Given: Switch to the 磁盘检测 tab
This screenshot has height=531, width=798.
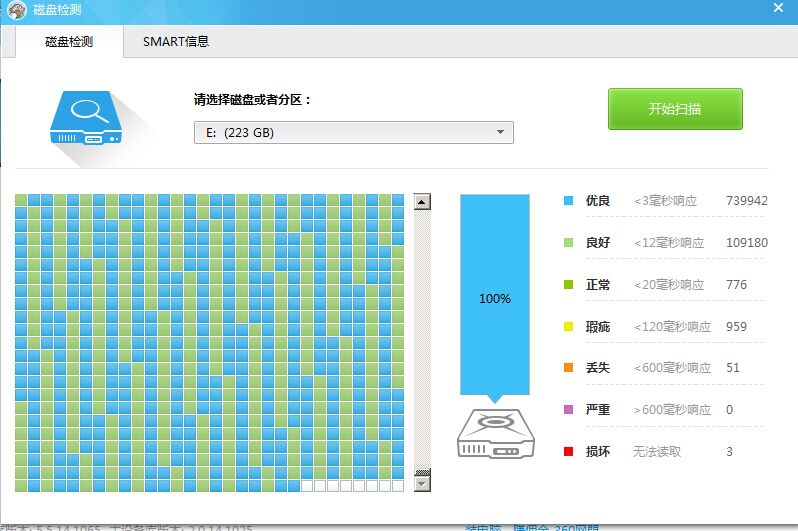Looking at the screenshot, I should [x=69, y=42].
